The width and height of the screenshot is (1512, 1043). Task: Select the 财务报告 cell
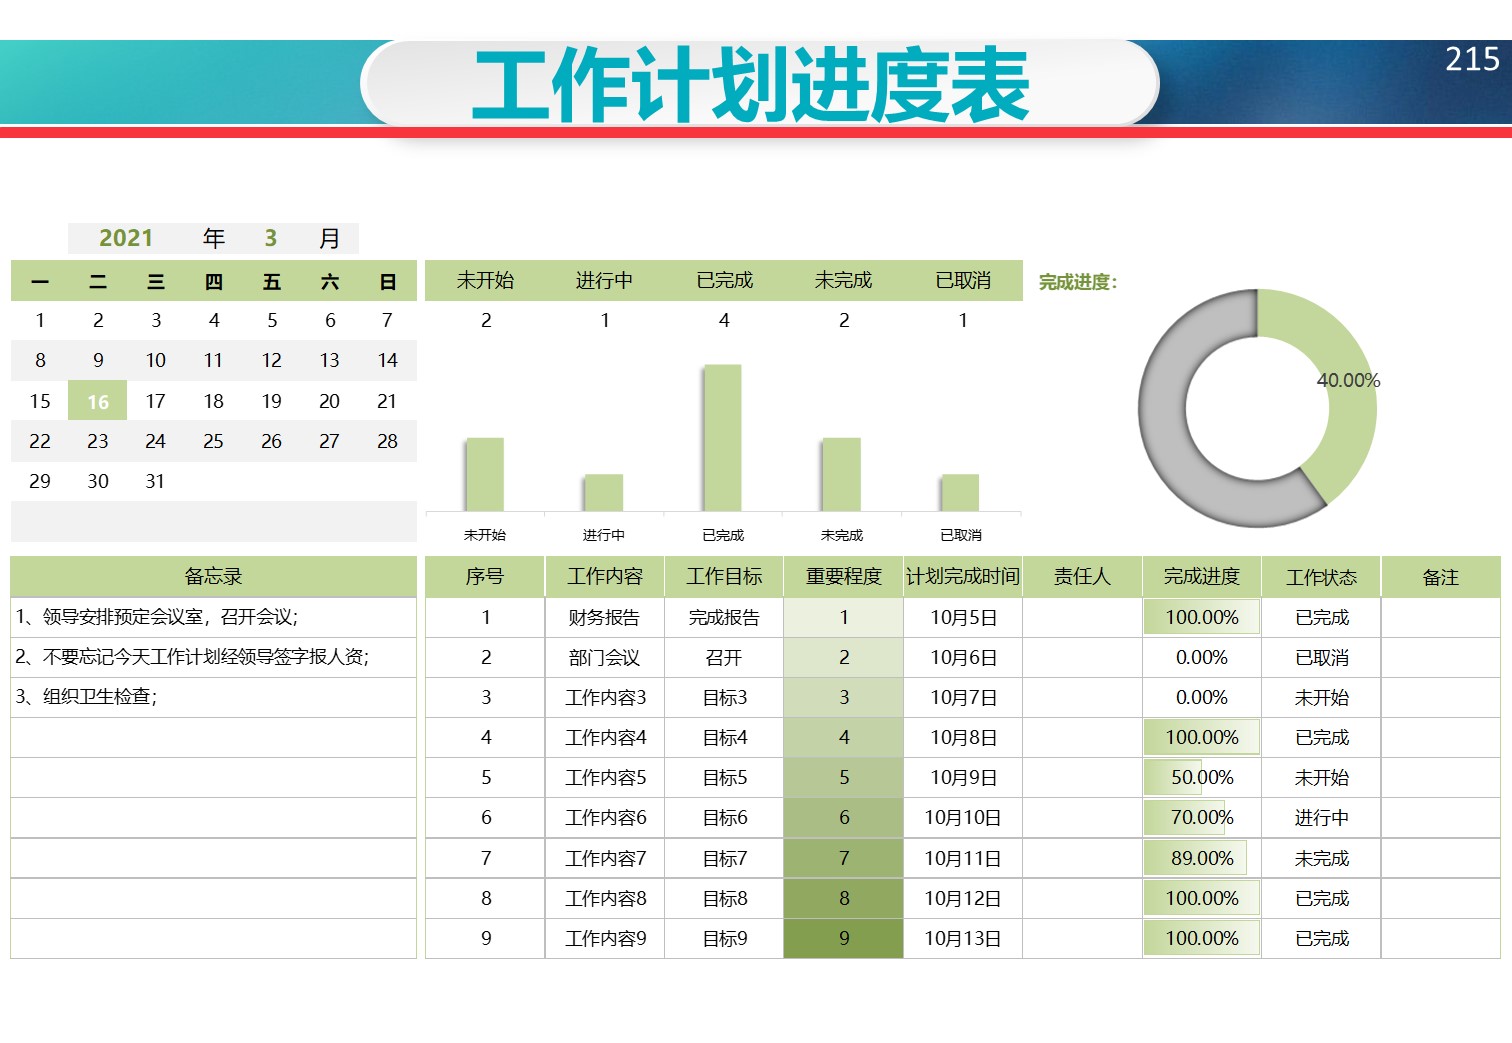pyautogui.click(x=604, y=617)
